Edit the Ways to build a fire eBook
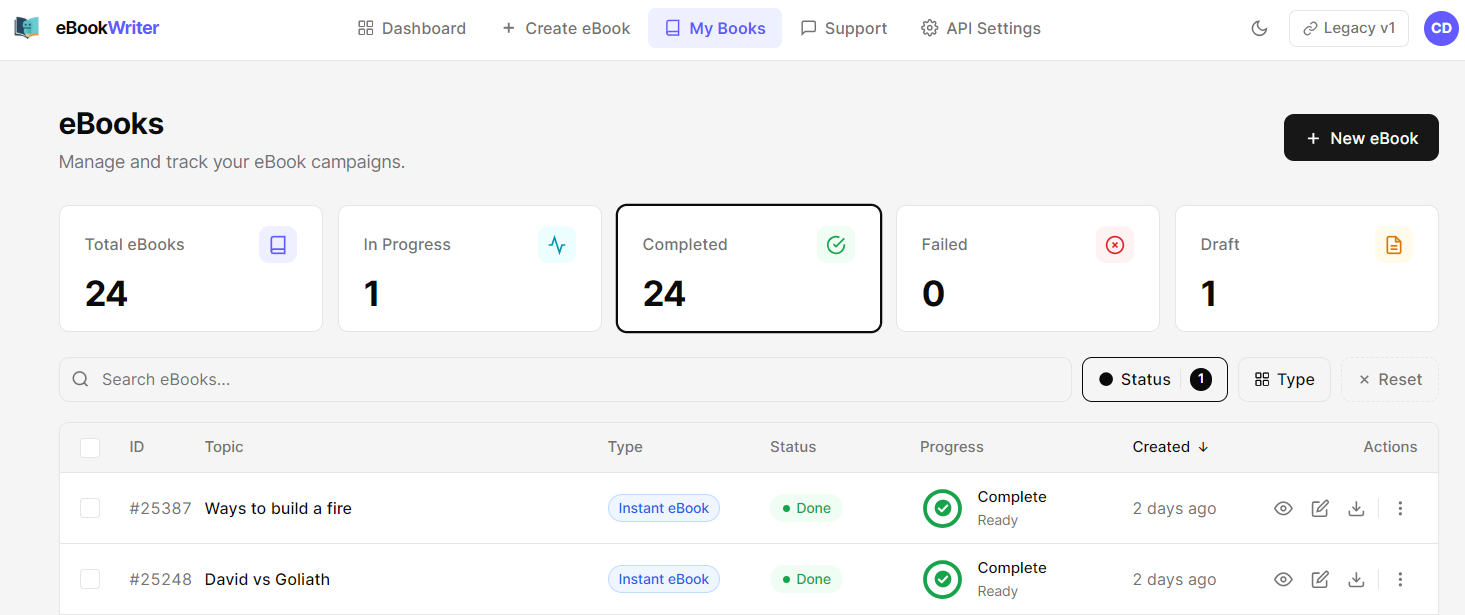This screenshot has width=1465, height=615. coord(1320,508)
